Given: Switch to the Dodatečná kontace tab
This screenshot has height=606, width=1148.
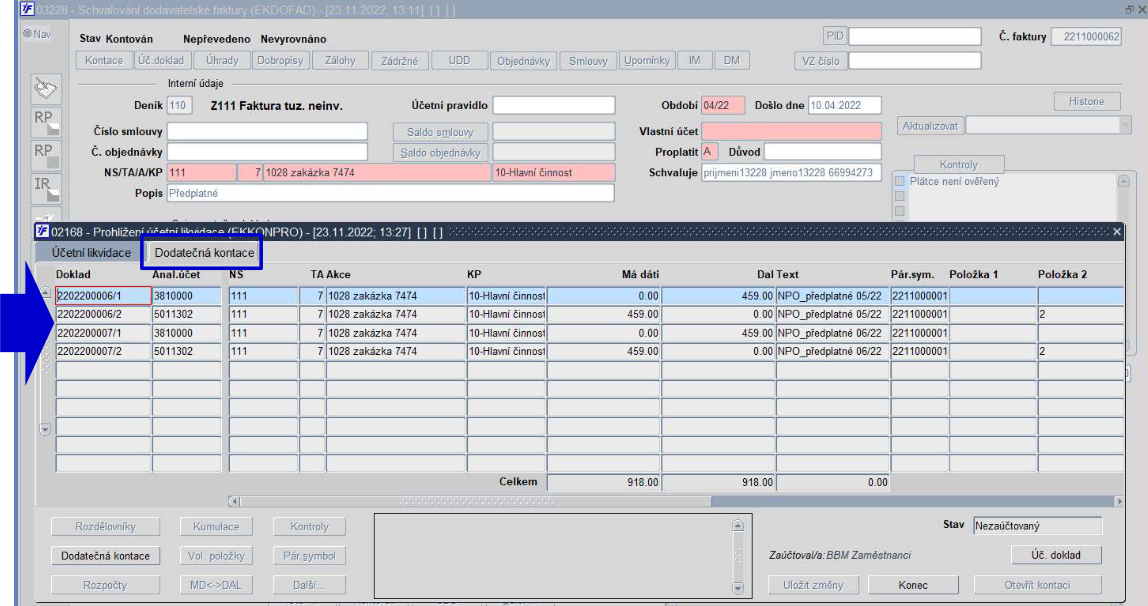Looking at the screenshot, I should (x=204, y=252).
